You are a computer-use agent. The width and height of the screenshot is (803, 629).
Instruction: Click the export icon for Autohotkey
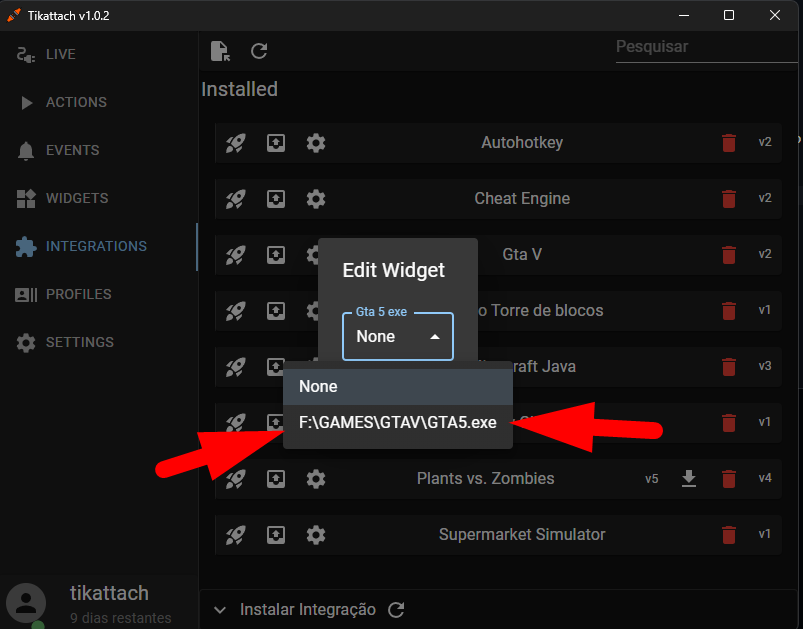tap(276, 143)
